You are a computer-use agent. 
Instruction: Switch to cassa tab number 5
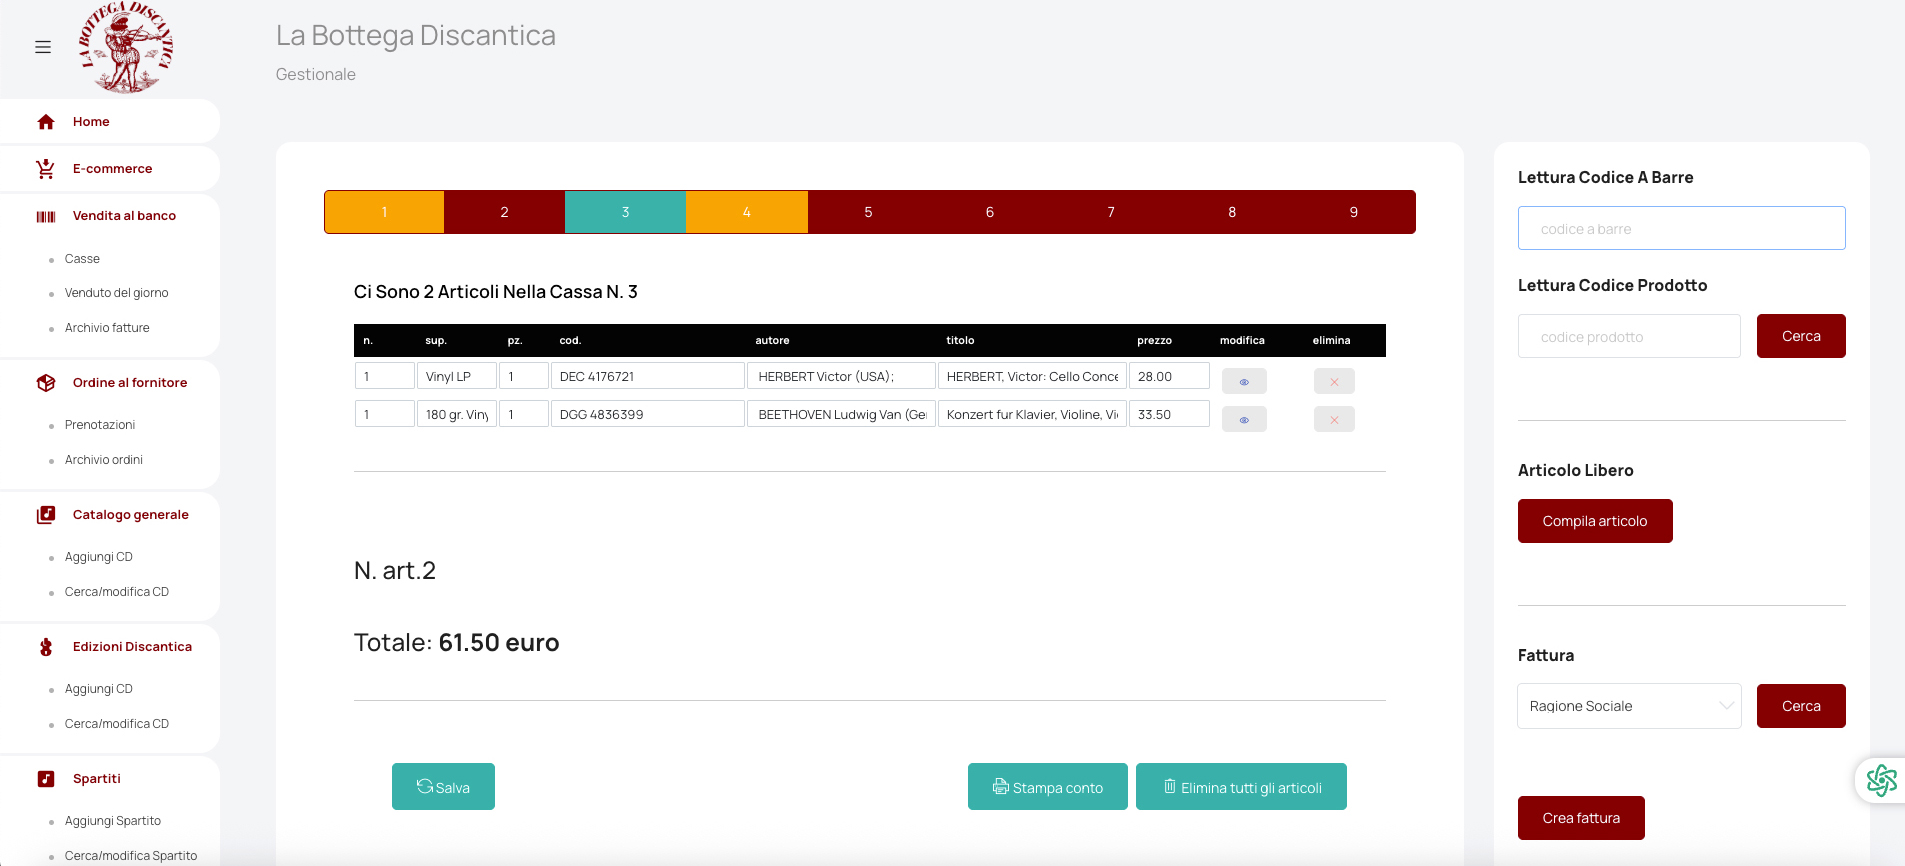[x=868, y=212]
